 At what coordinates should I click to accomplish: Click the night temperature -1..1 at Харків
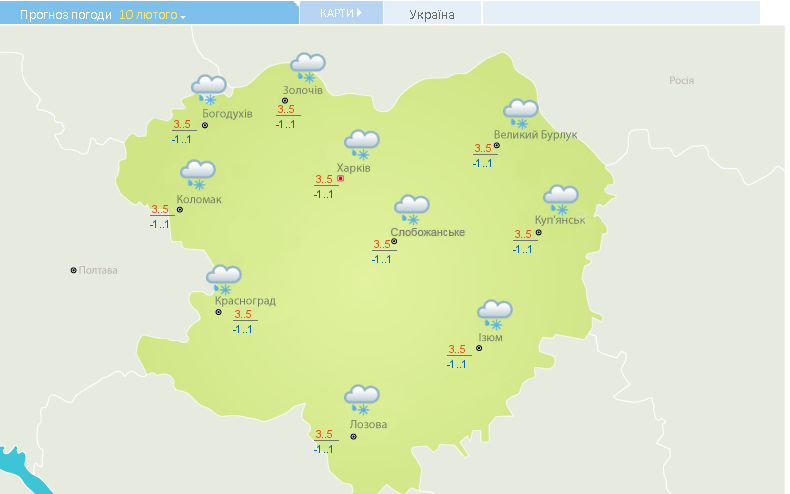[323, 195]
